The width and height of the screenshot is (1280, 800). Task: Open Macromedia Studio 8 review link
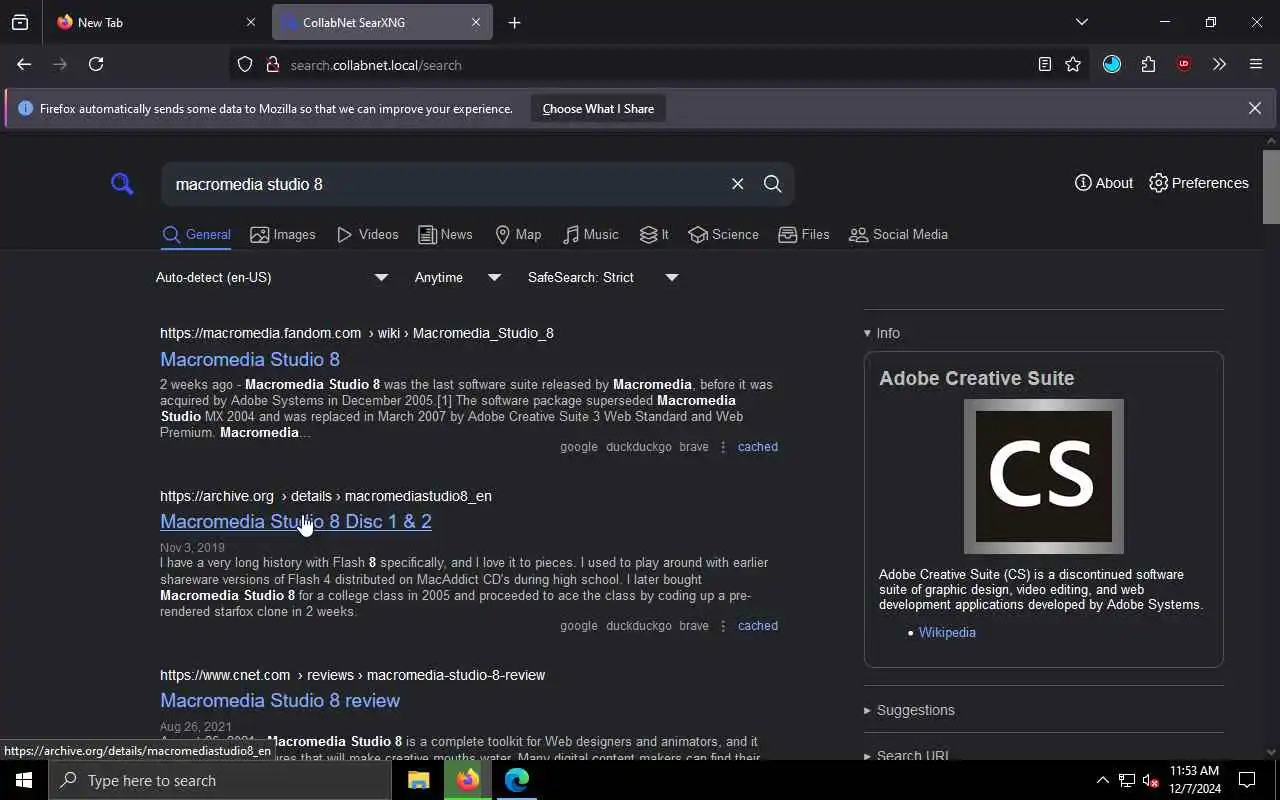click(280, 700)
